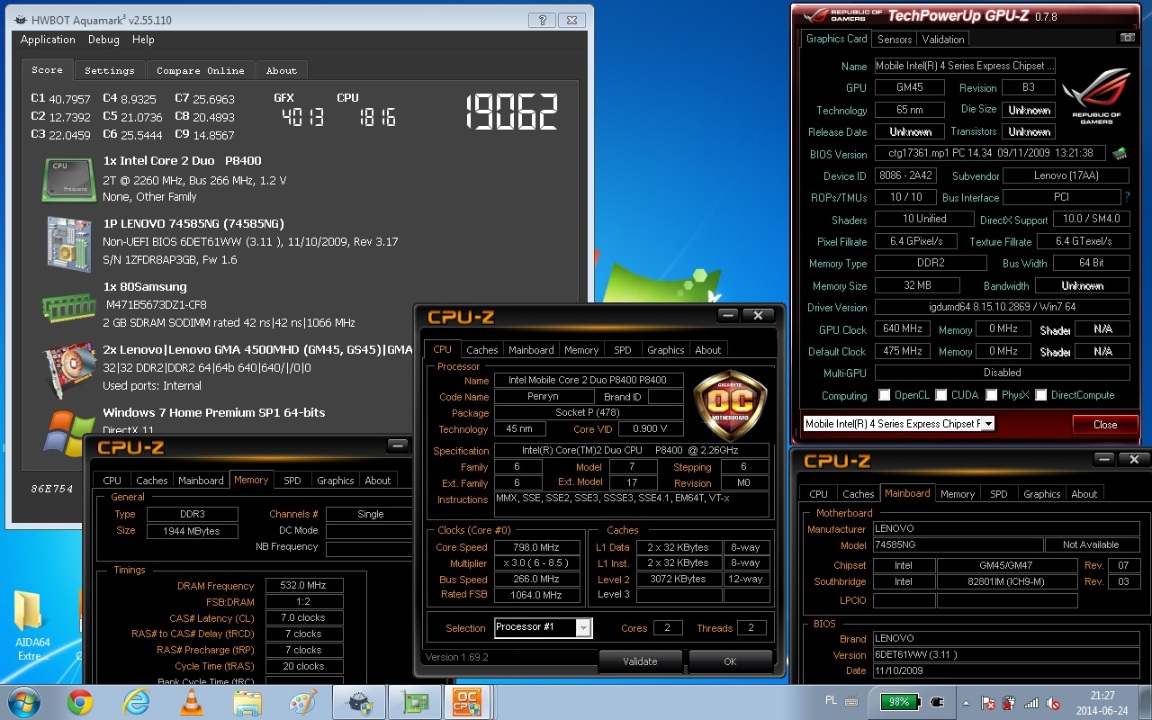1152x720 pixels.
Task: Toggle the PhysX checkbox in GPU-Z
Action: point(991,395)
